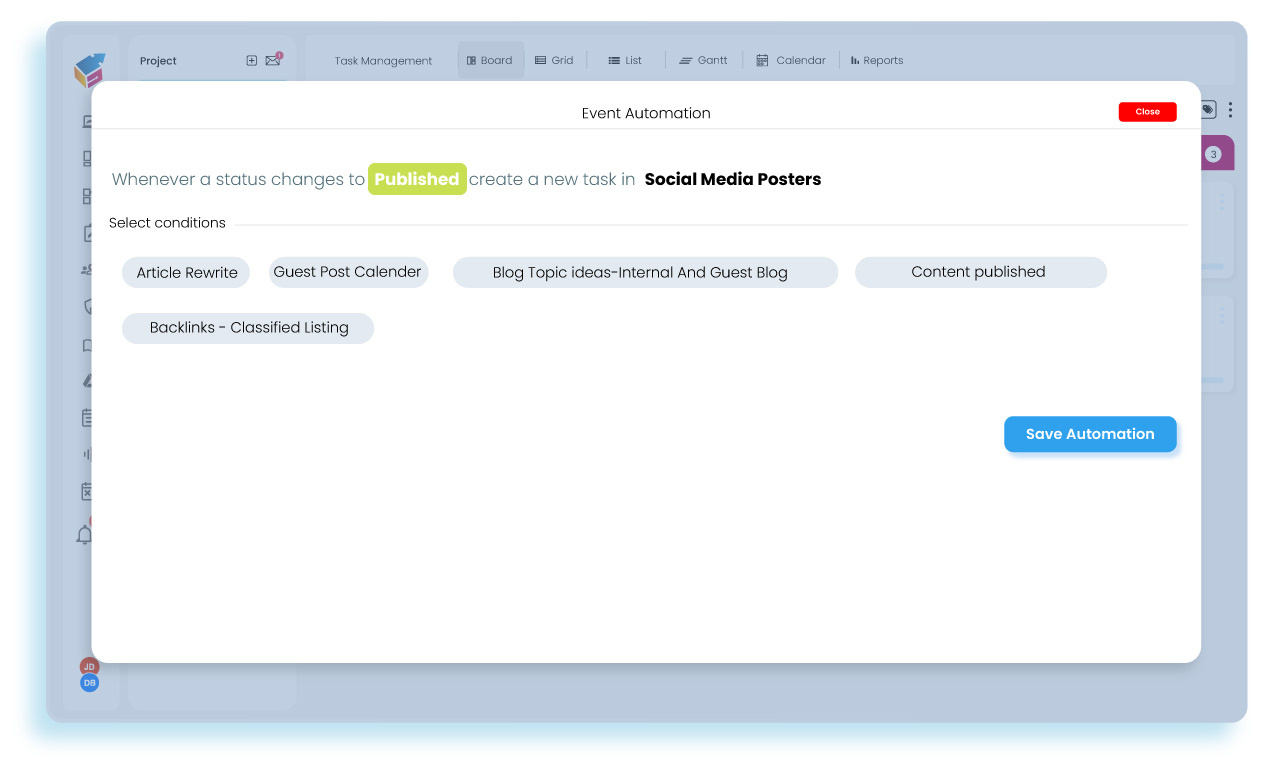Viewport: 1266px width, 768px height.
Task: Switch to the Grid view icon
Action: click(554, 59)
